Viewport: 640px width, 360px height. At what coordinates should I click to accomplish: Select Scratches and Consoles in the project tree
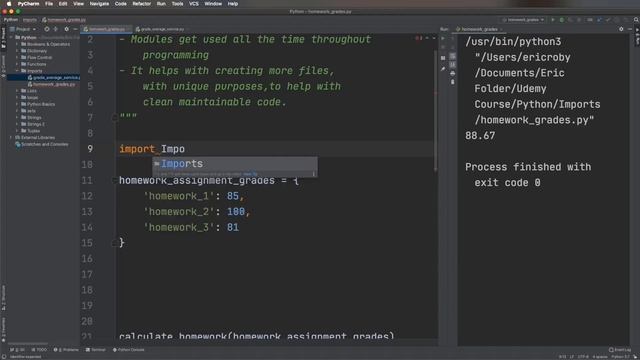click(x=42, y=144)
